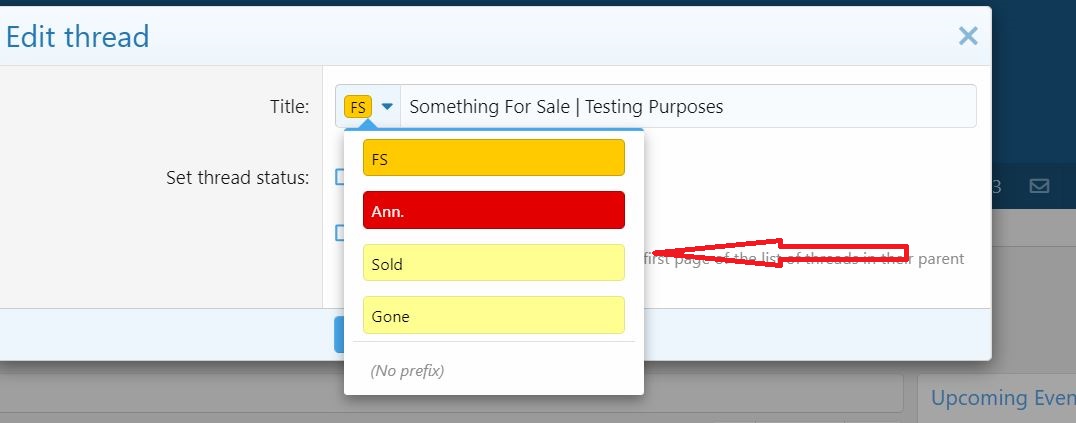Open the Upcoming Events link
This screenshot has width=1076, height=423.
1002,398
